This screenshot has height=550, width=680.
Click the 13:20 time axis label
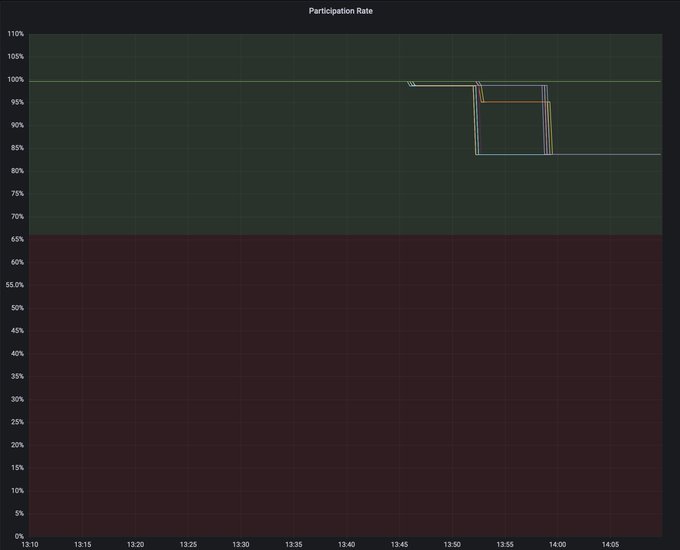(x=135, y=544)
